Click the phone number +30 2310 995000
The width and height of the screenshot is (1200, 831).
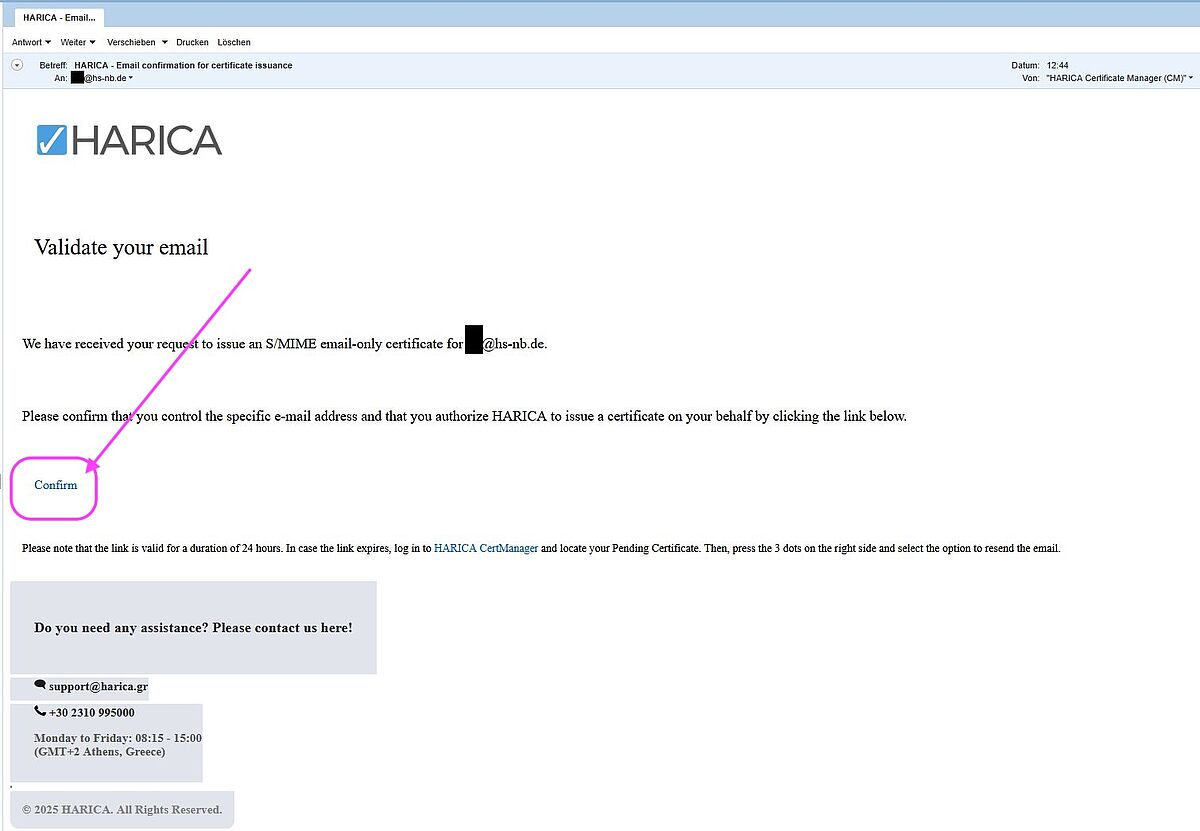[92, 713]
